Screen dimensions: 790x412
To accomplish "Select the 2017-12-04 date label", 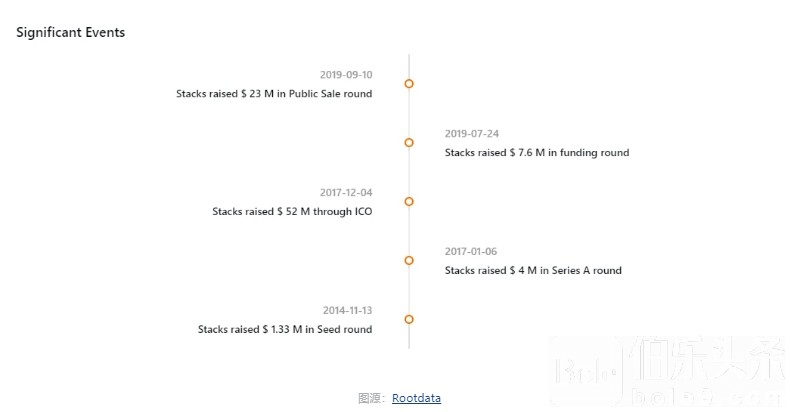I will pyautogui.click(x=346, y=193).
